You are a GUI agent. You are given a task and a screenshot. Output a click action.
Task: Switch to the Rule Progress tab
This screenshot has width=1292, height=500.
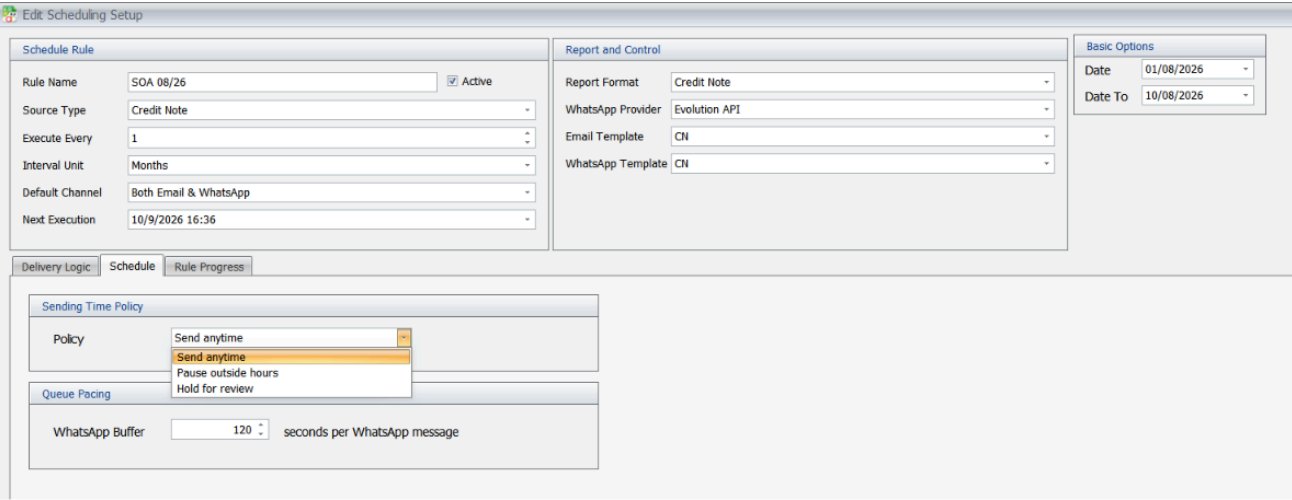[209, 267]
